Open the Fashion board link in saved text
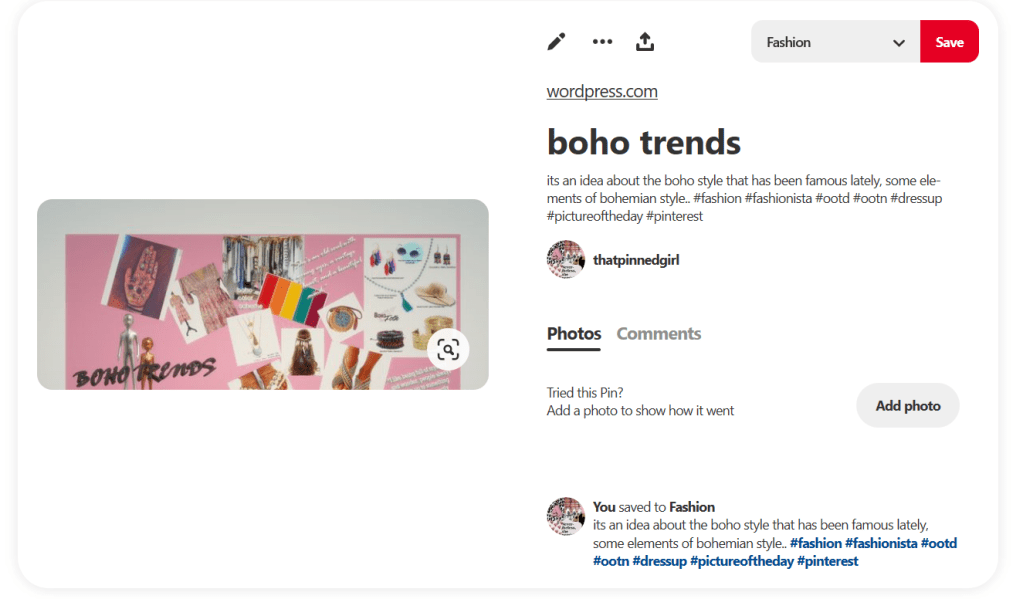Viewport: 1023px width, 599px height. [692, 507]
